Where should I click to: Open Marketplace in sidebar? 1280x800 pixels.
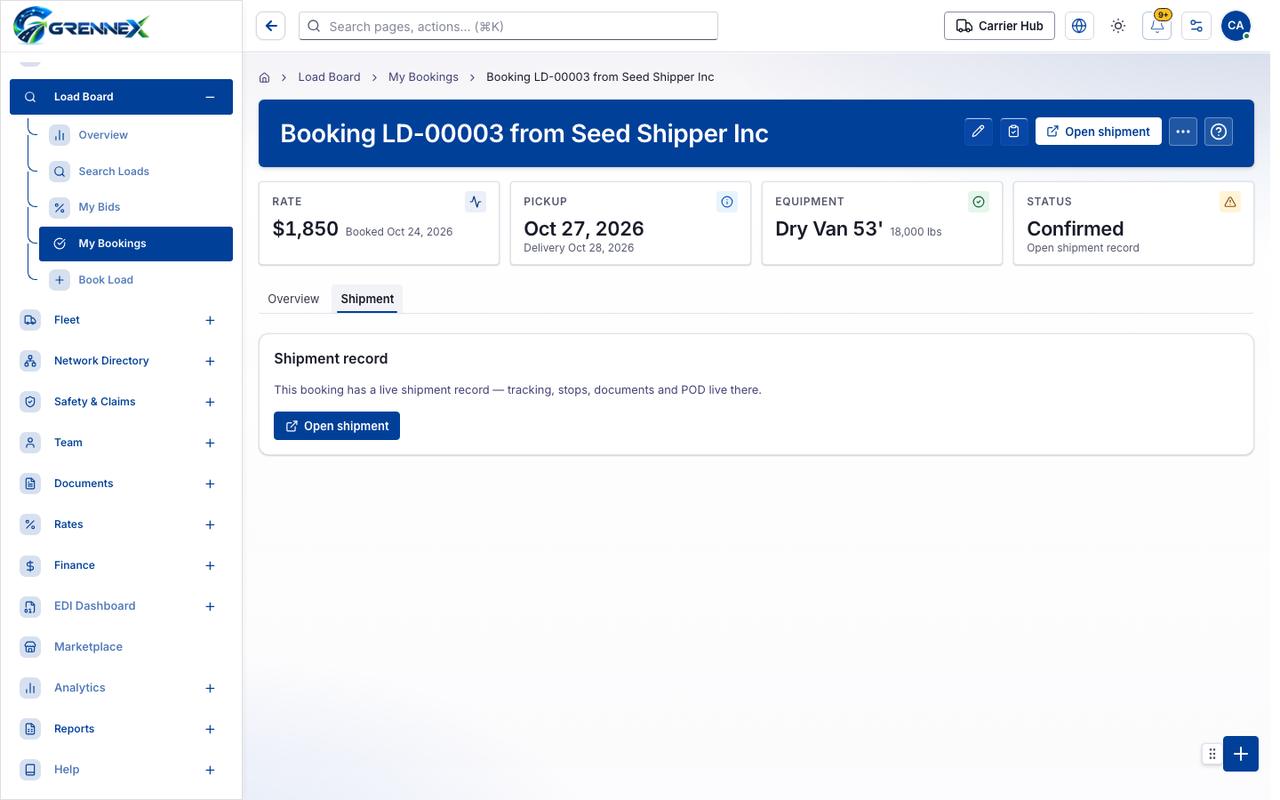(x=121, y=647)
